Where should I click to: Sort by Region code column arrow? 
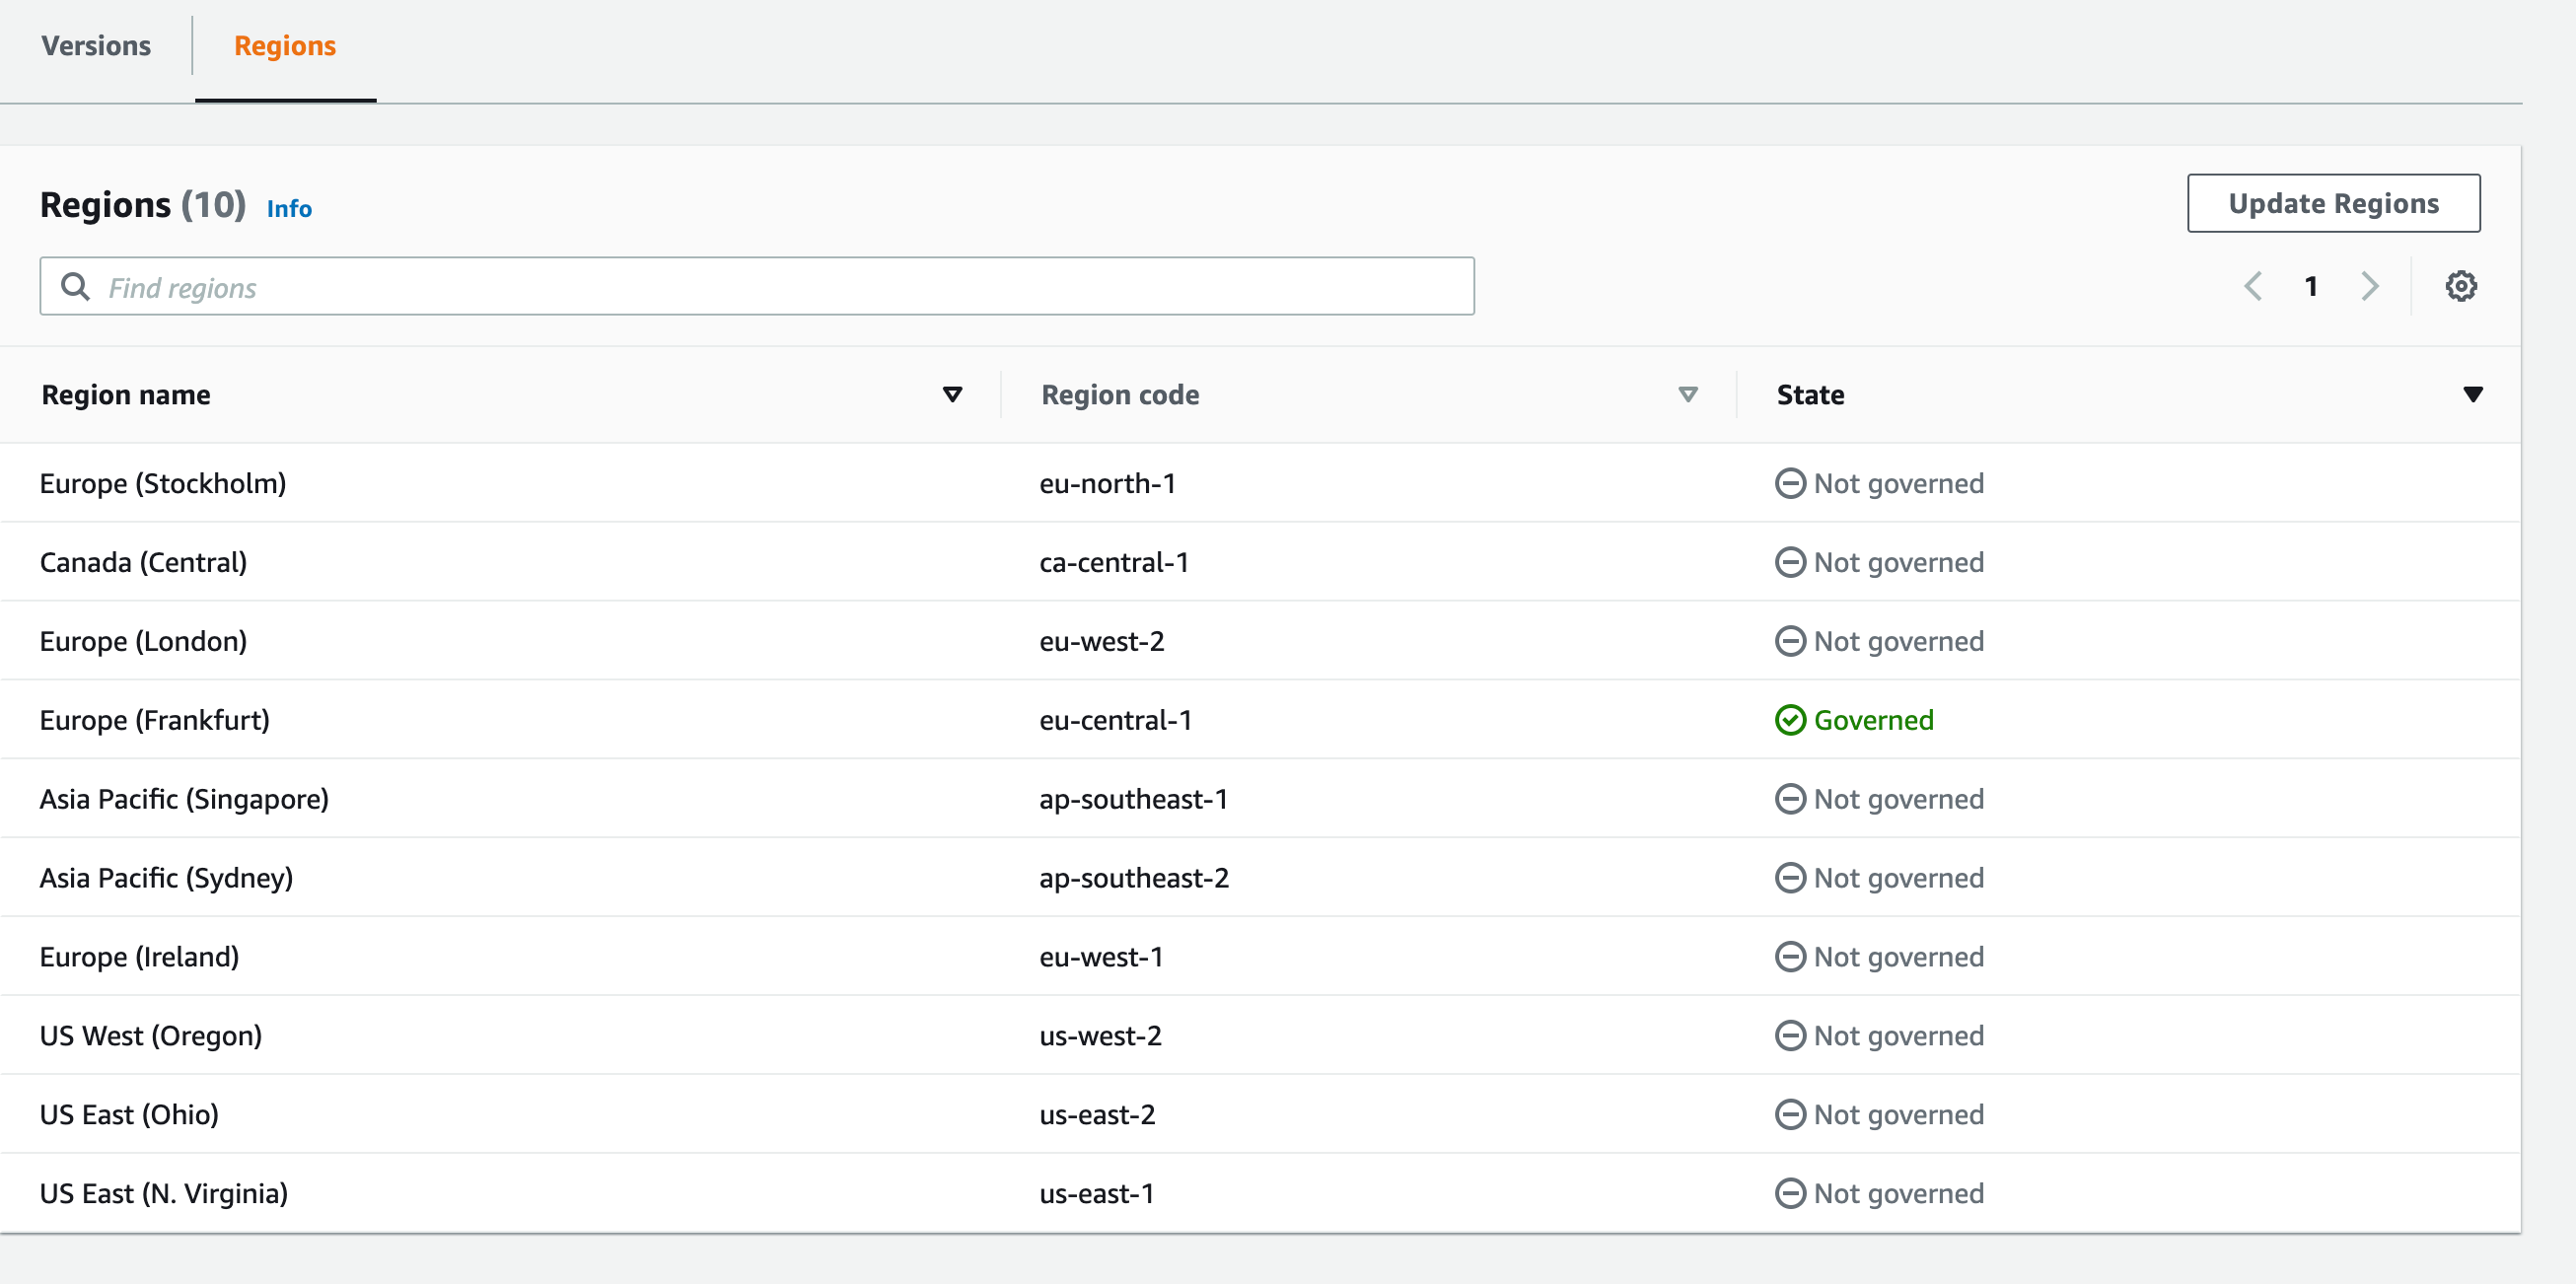pyautogui.click(x=1688, y=395)
